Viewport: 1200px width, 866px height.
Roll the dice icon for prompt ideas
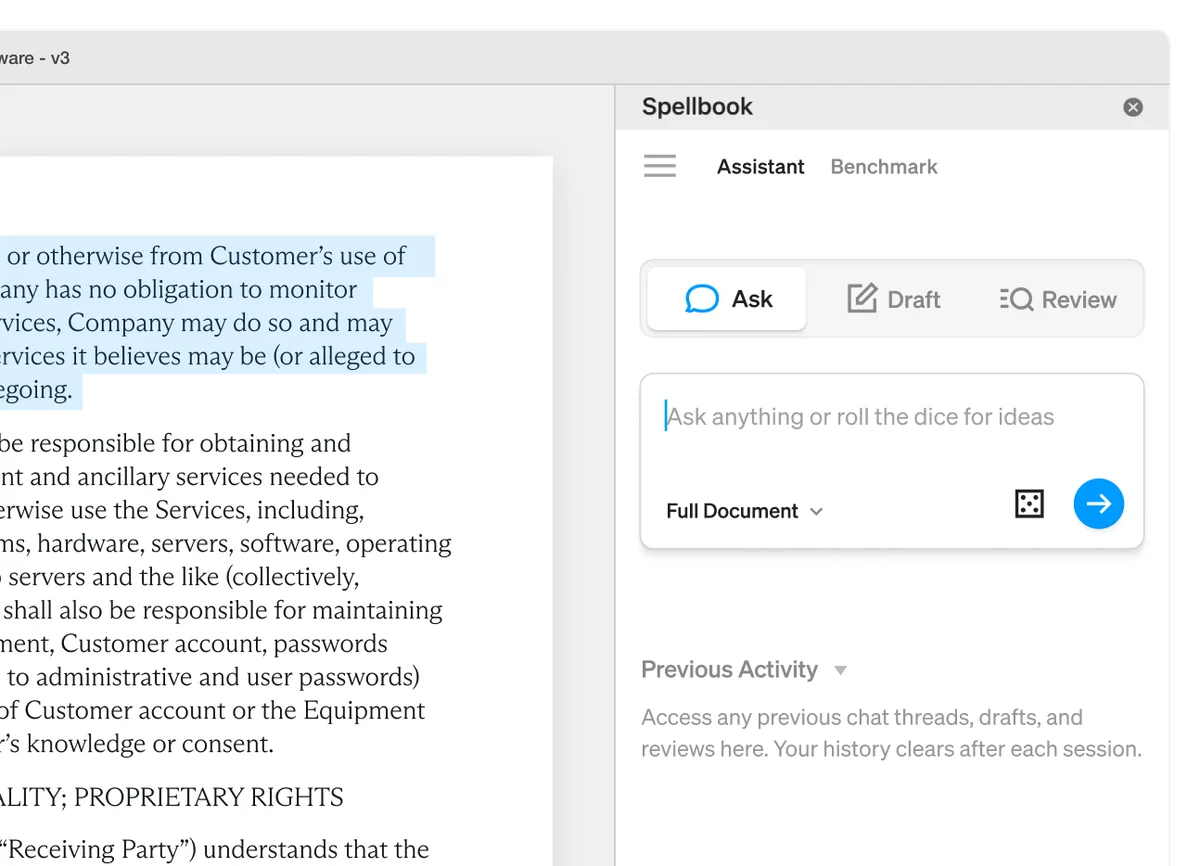pos(1030,504)
